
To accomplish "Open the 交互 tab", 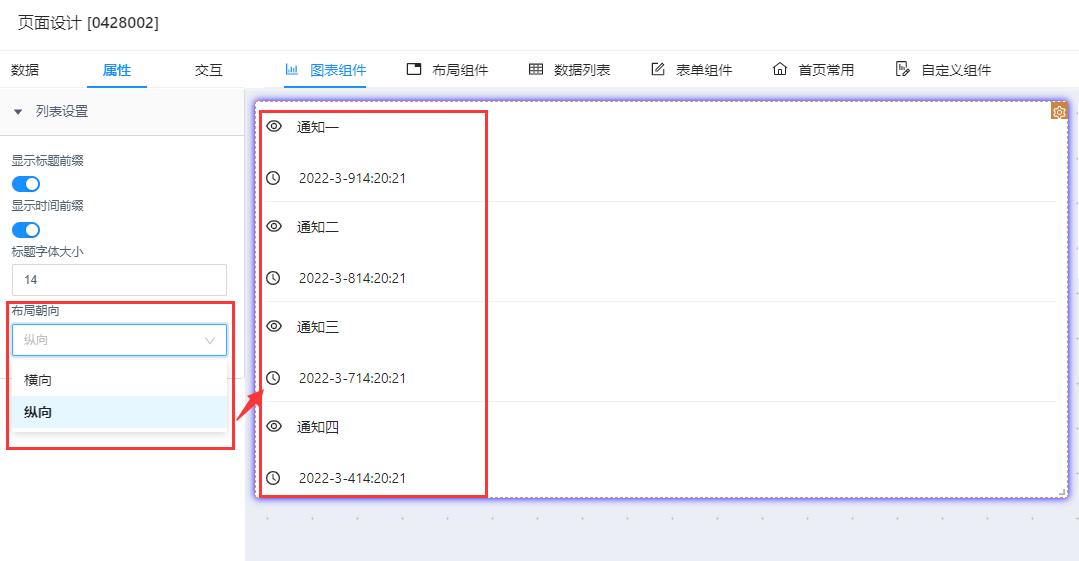I will pyautogui.click(x=209, y=70).
